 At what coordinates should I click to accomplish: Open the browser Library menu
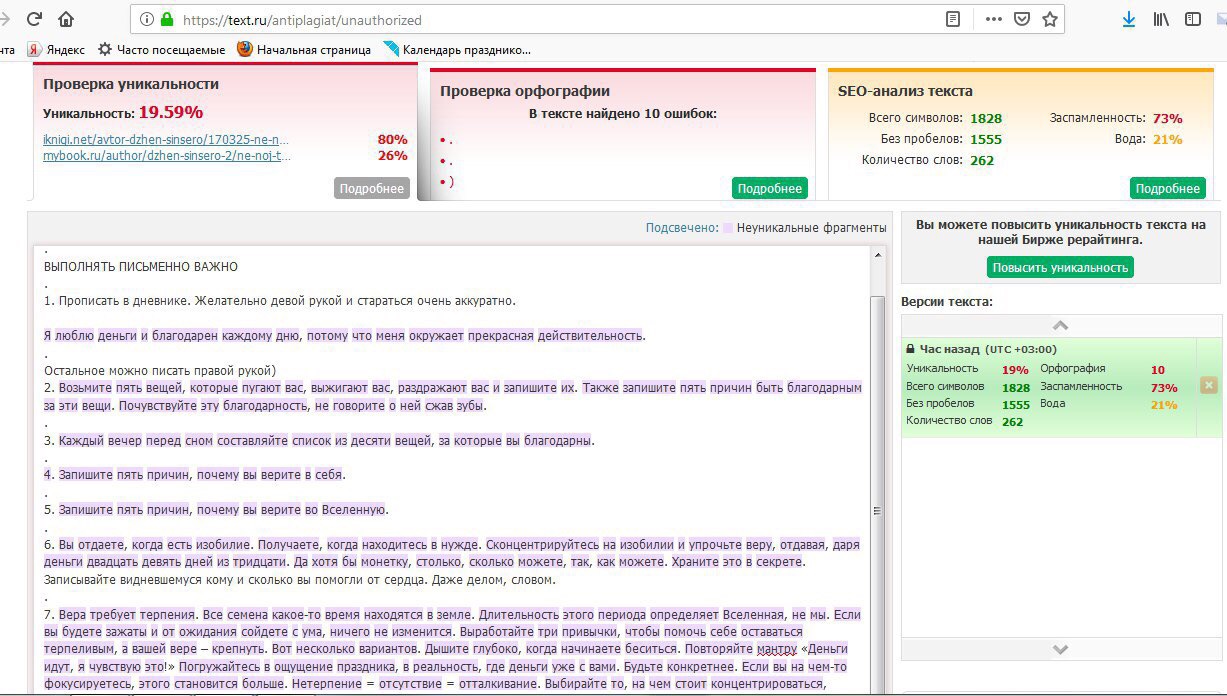(x=1161, y=19)
